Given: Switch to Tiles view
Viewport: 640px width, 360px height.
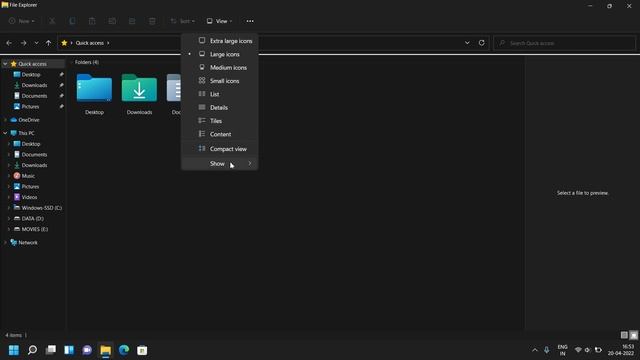Looking at the screenshot, I should (x=220, y=121).
